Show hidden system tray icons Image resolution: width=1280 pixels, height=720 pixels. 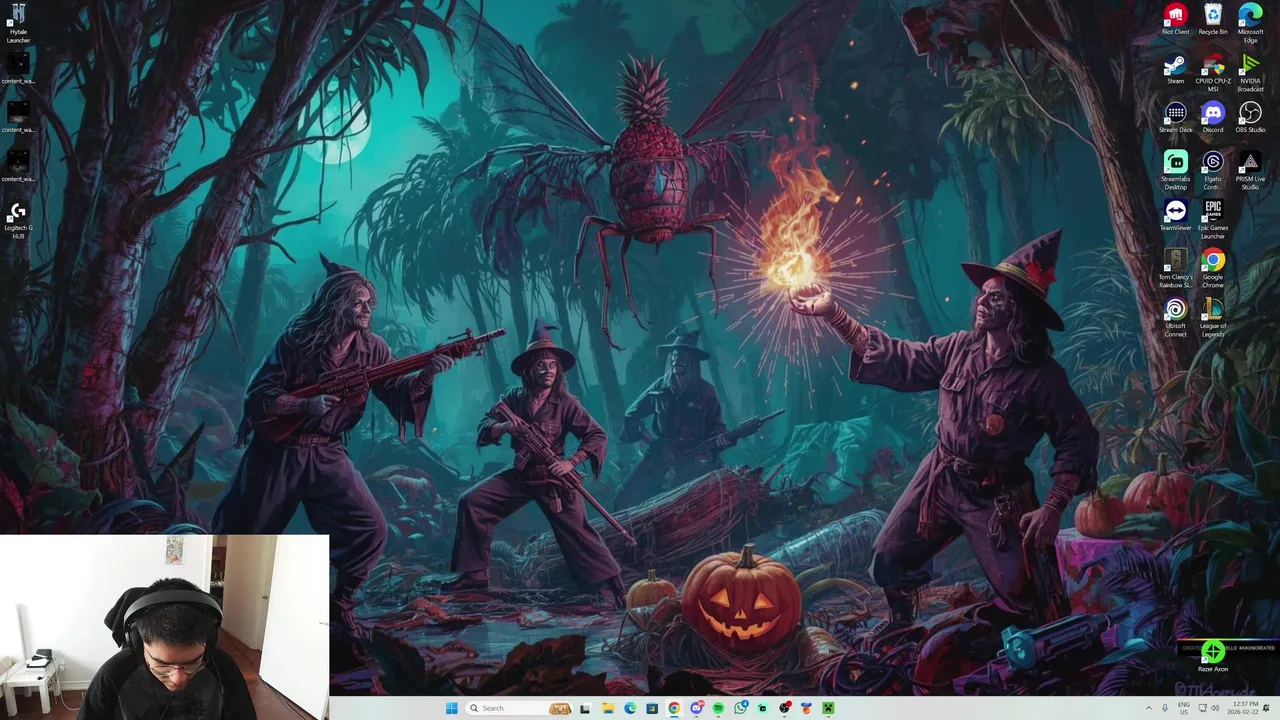pos(1149,708)
